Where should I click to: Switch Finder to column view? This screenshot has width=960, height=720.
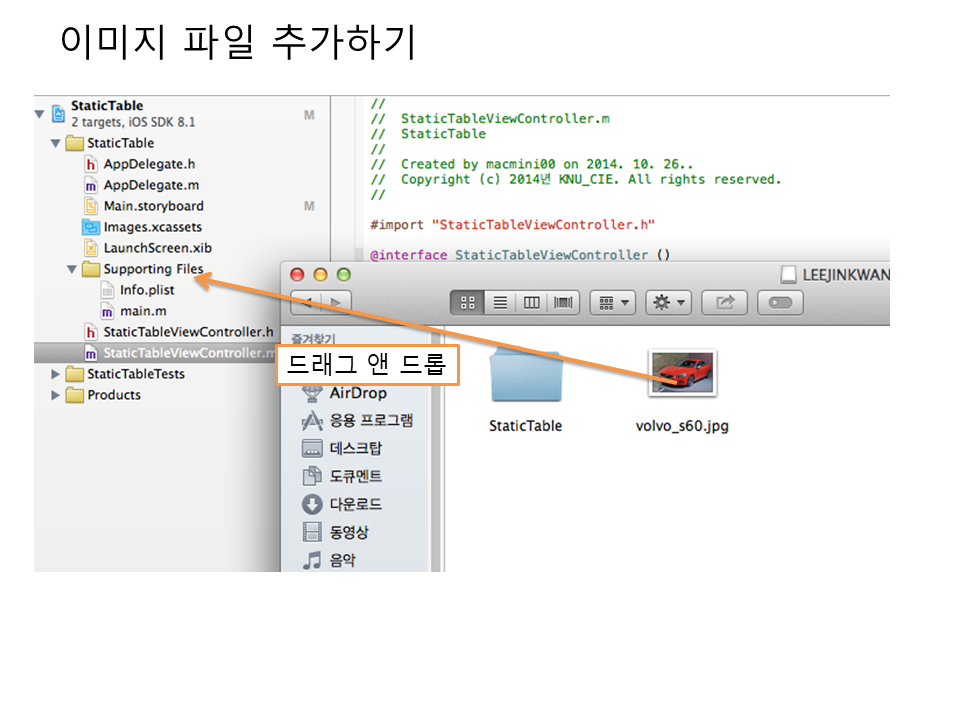coord(531,302)
